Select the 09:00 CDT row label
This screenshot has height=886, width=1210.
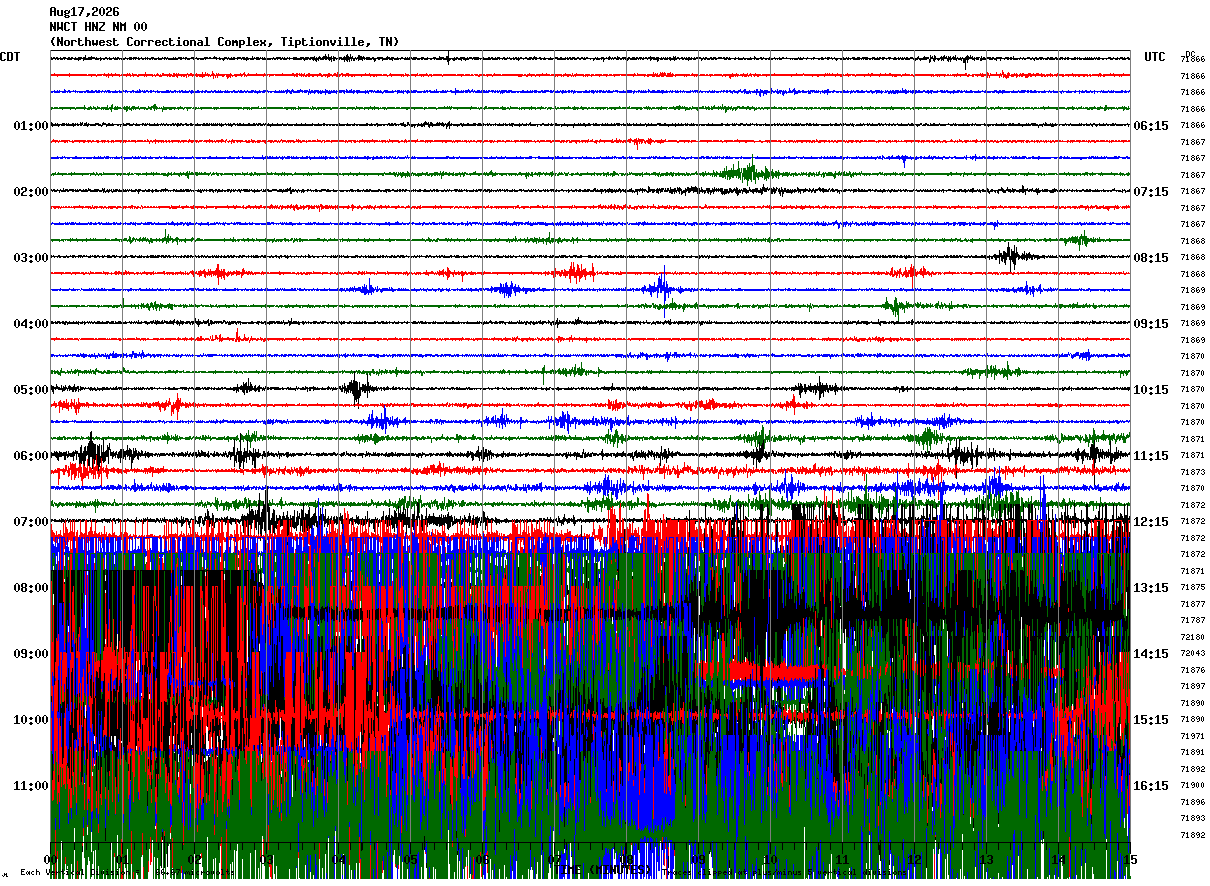31,654
